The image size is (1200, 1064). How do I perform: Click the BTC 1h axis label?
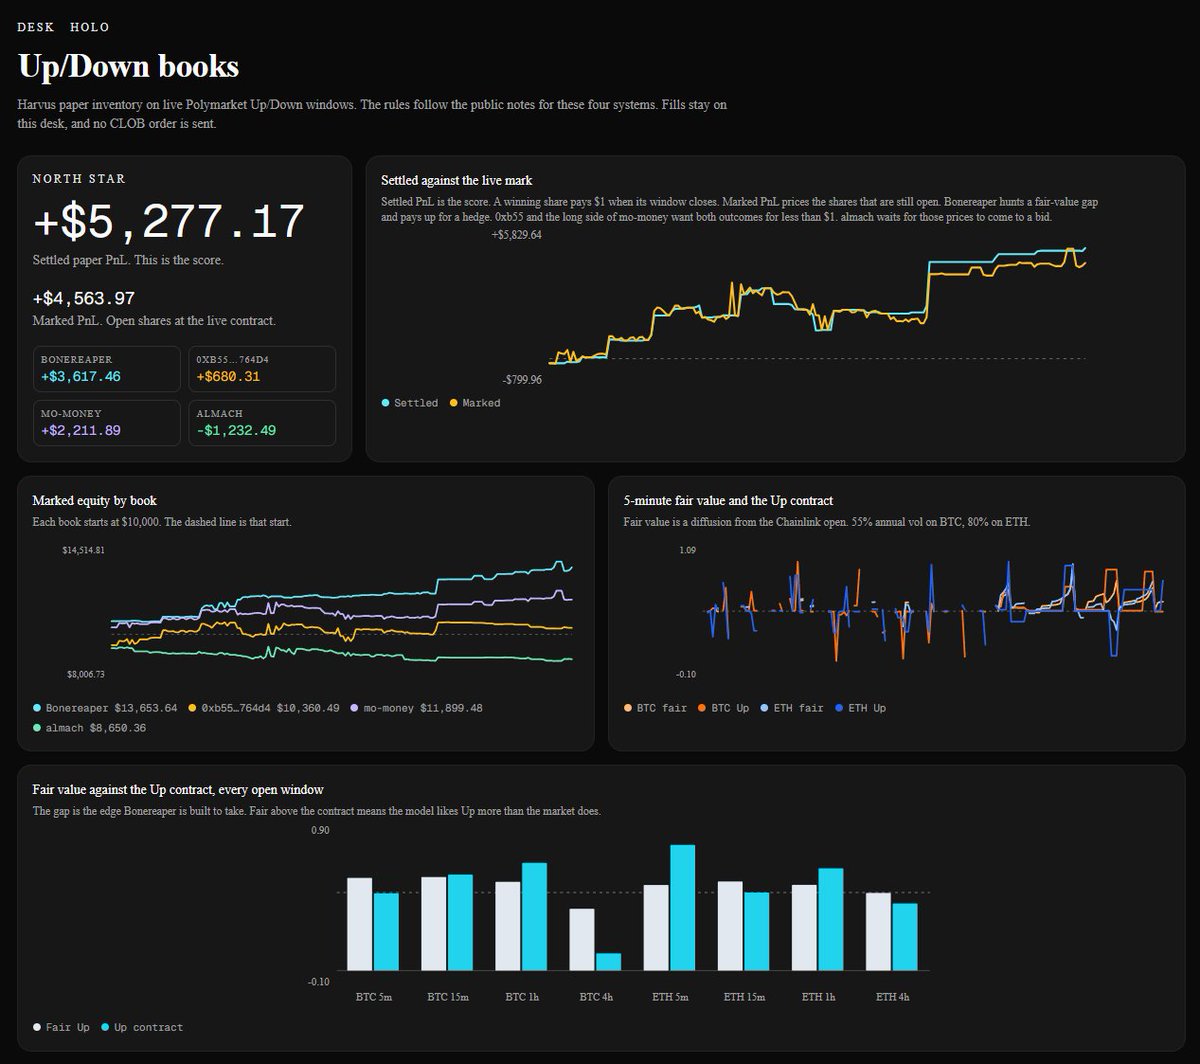pyautogui.click(x=521, y=997)
